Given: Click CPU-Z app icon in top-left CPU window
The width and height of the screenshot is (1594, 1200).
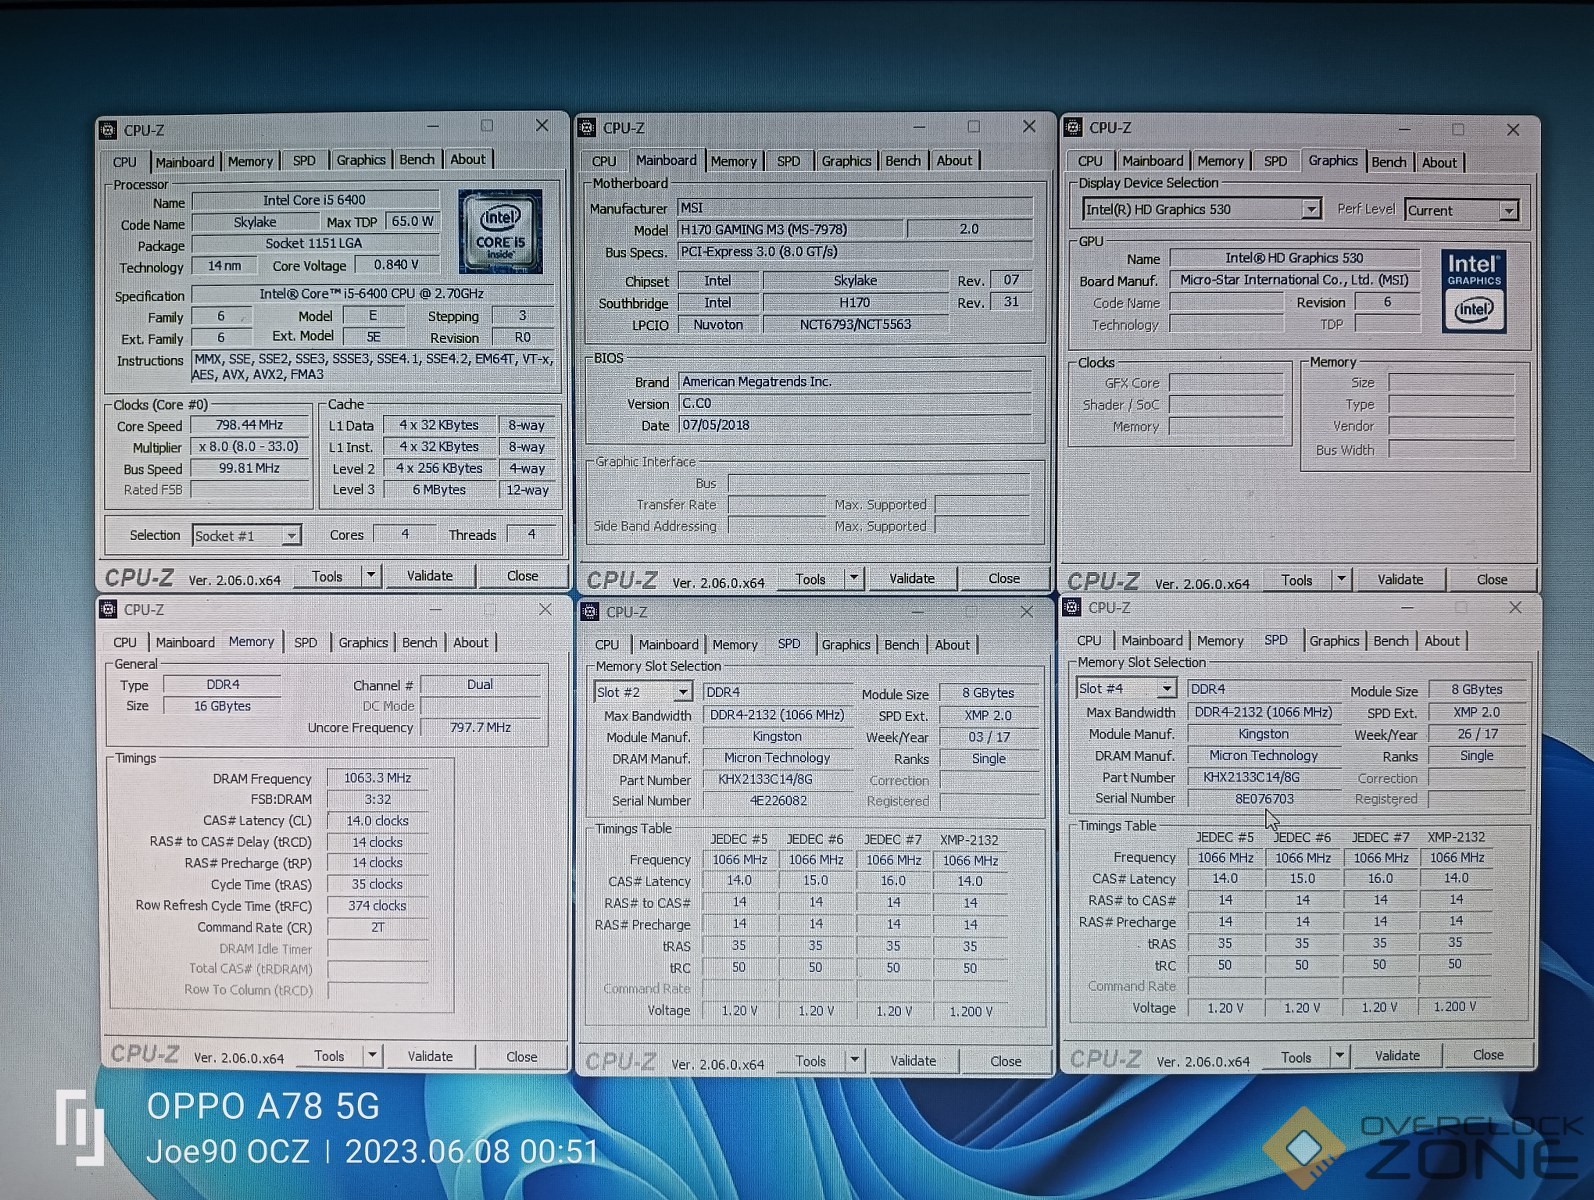Looking at the screenshot, I should click(108, 130).
